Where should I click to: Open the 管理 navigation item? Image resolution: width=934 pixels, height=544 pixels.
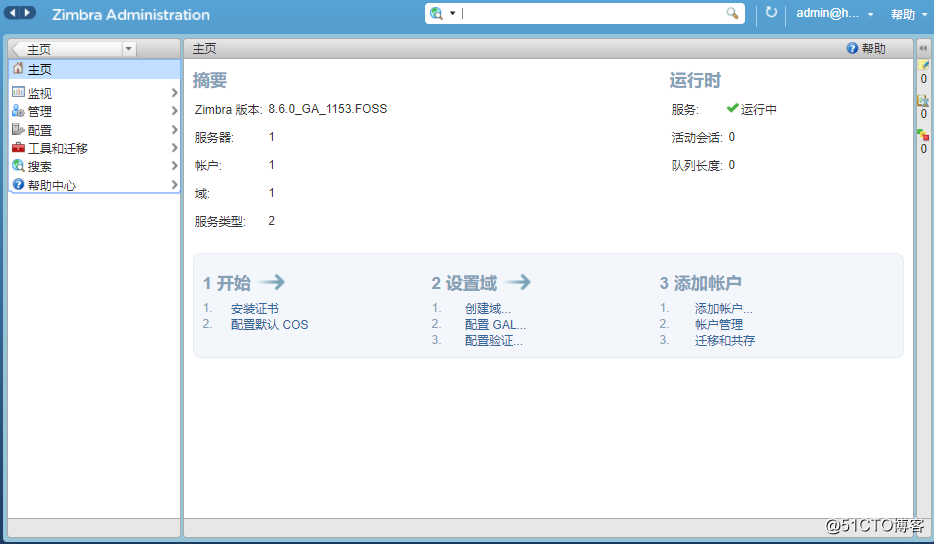(x=94, y=111)
